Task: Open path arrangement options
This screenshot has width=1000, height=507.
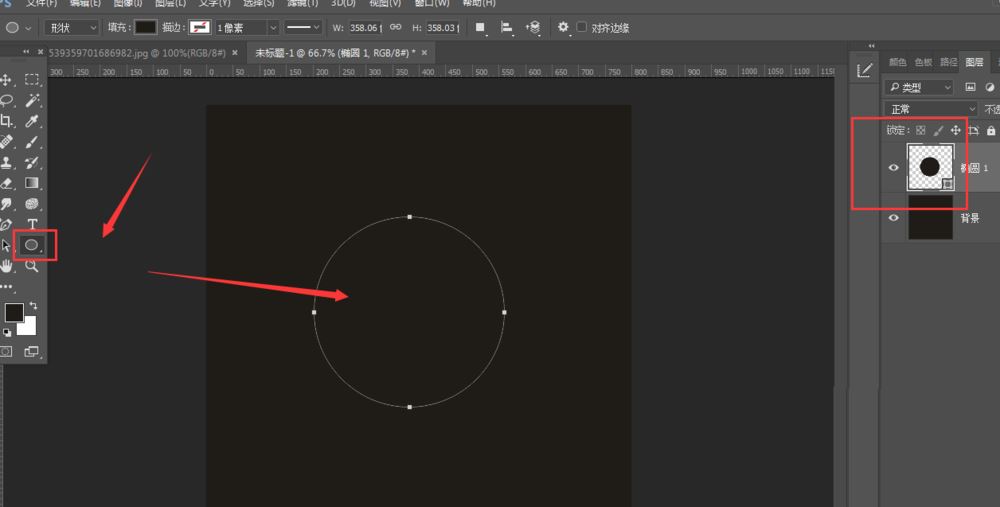Action: [x=533, y=27]
